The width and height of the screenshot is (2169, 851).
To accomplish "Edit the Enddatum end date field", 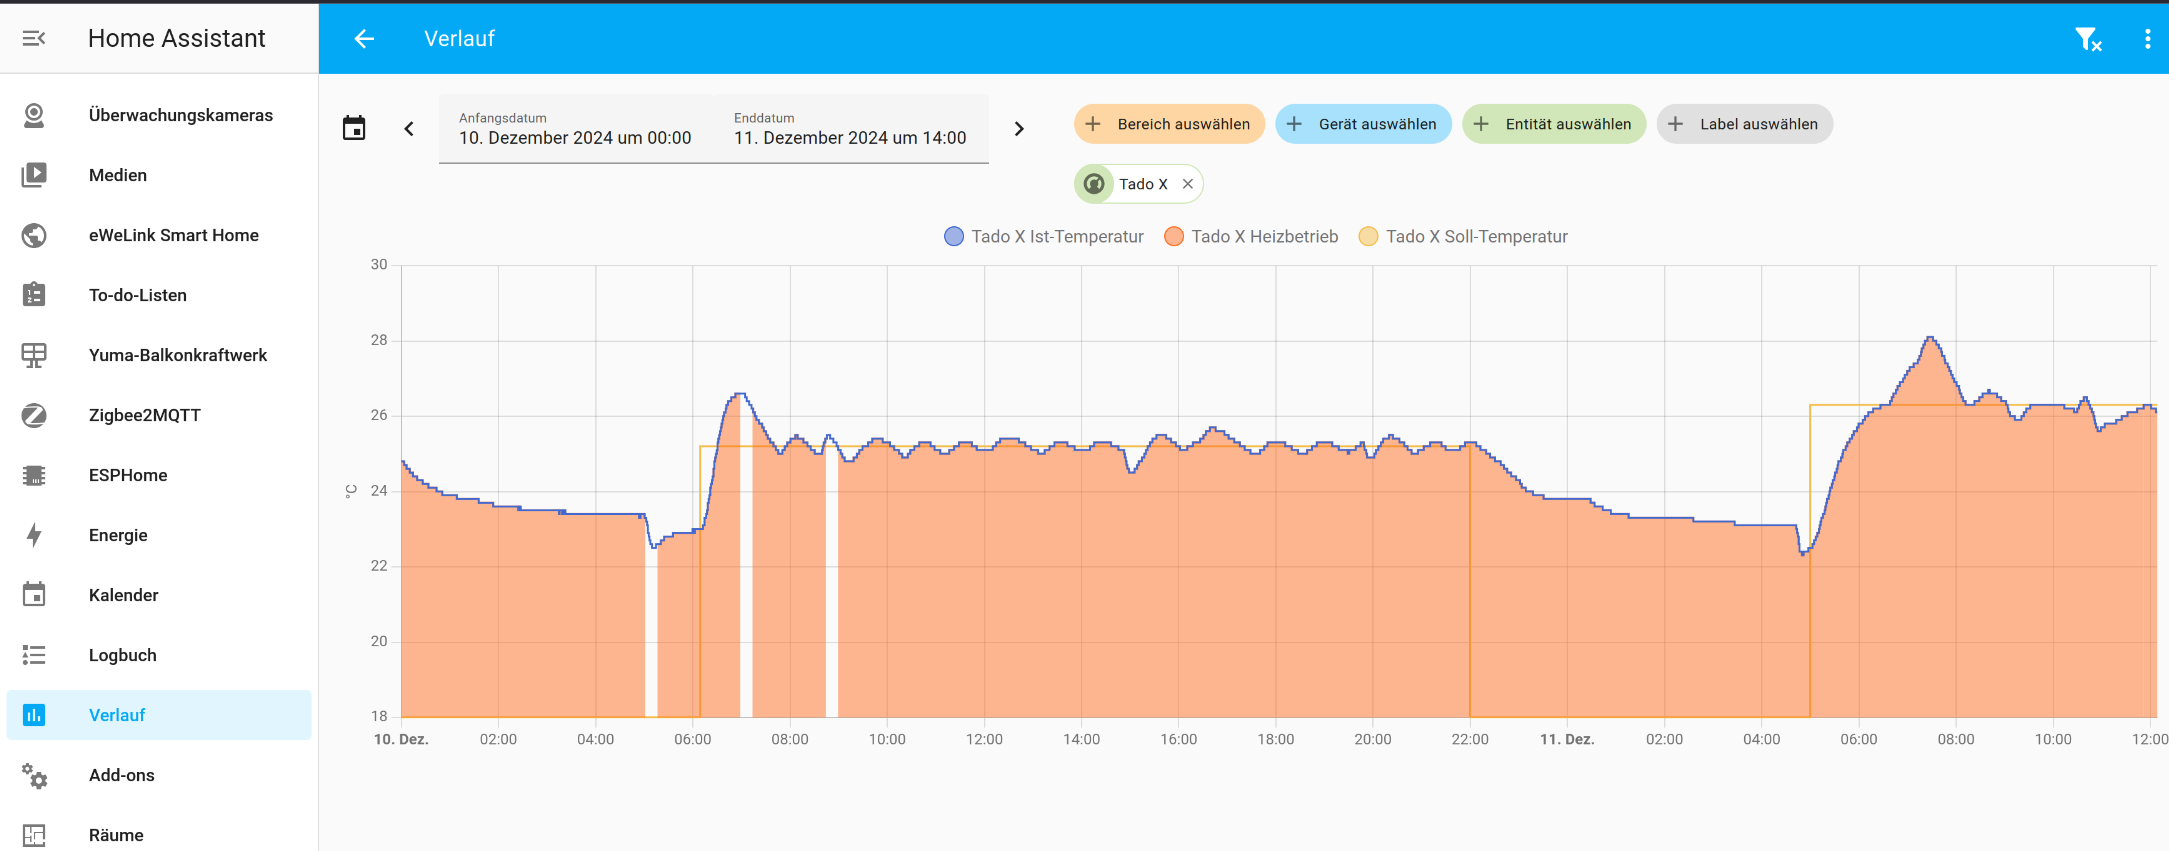I will point(851,129).
